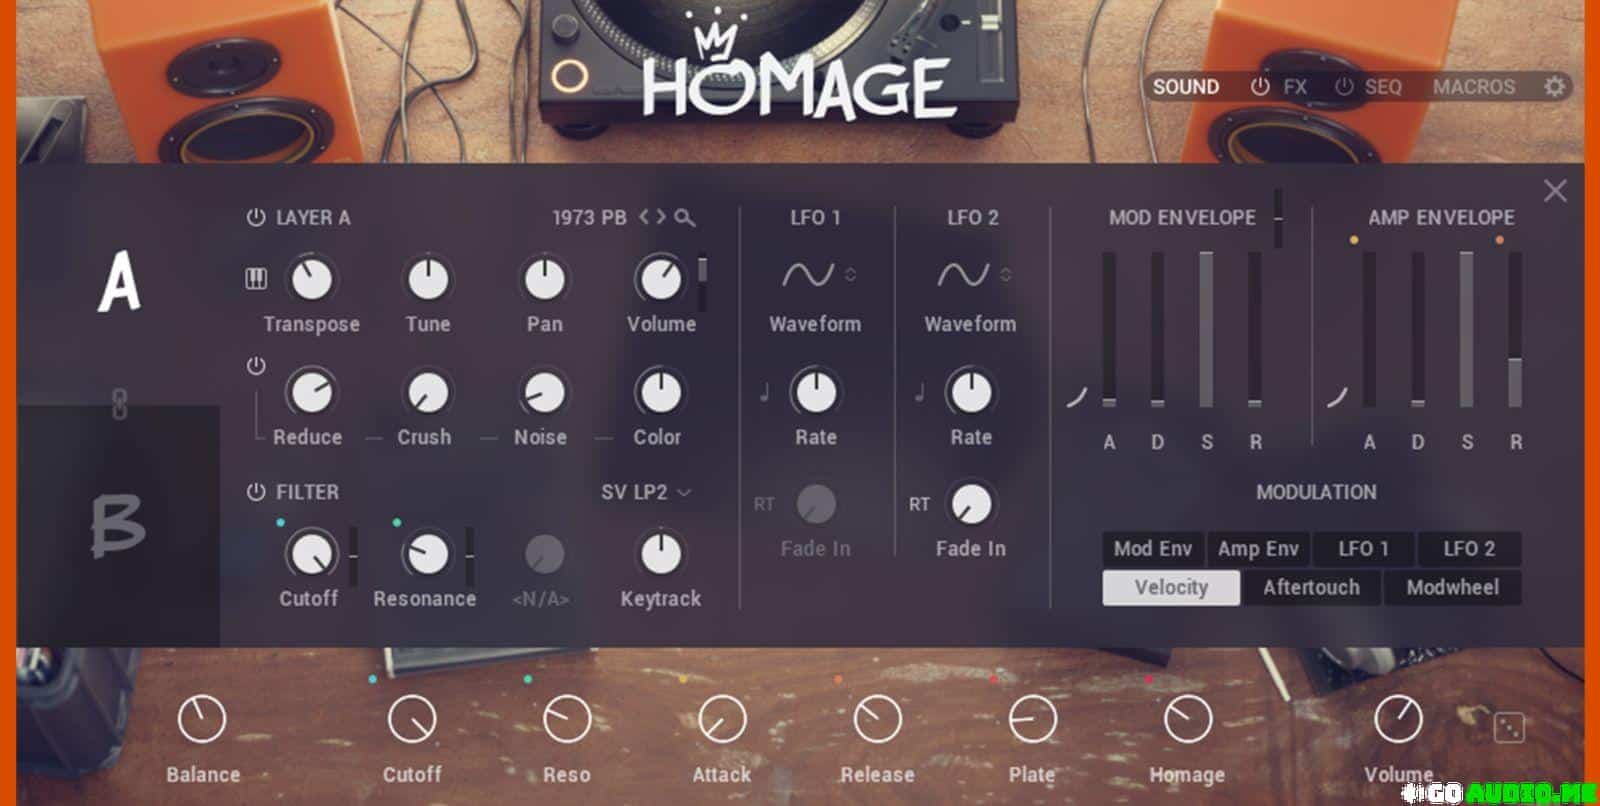Open the 1973 PB sample name menu
The height and width of the screenshot is (806, 1600).
(x=589, y=217)
